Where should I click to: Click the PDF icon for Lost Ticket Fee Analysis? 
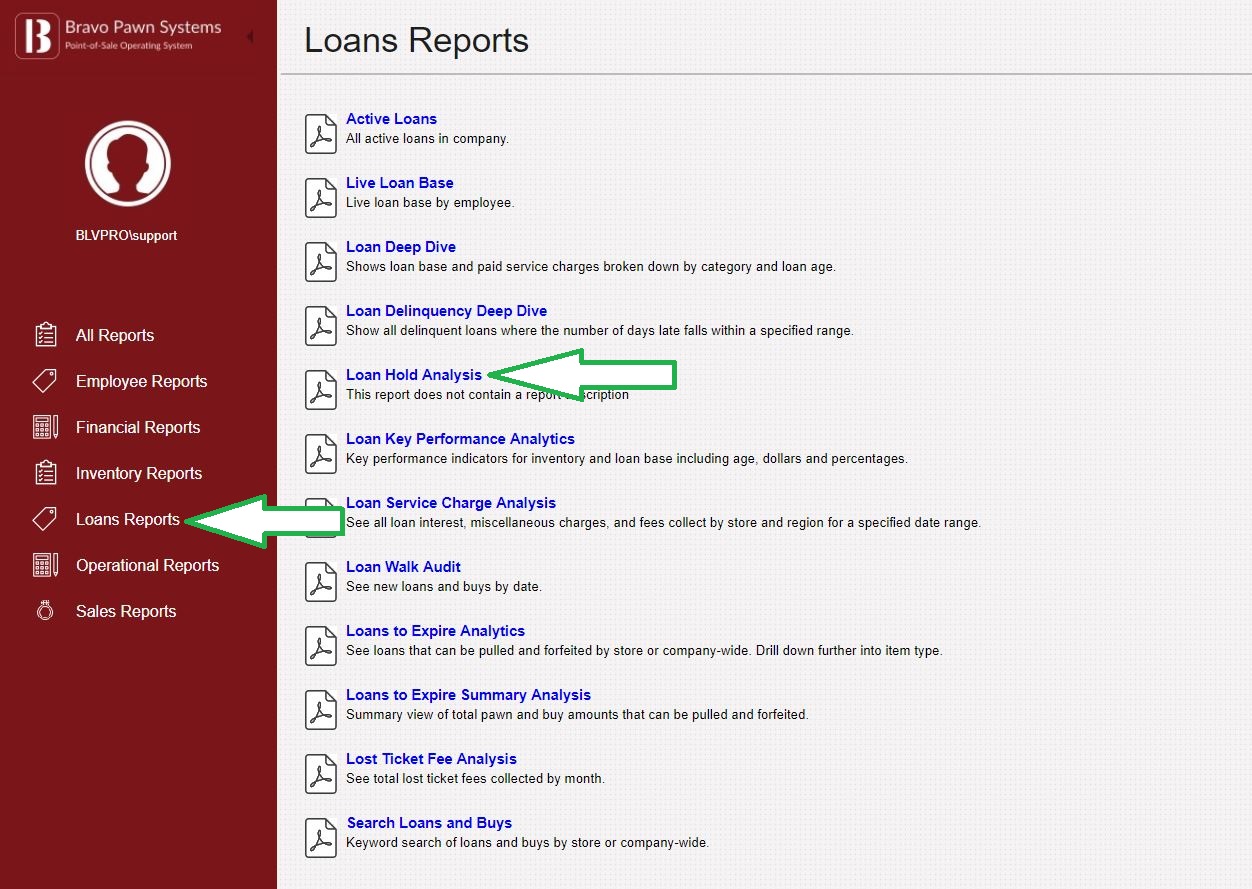320,774
